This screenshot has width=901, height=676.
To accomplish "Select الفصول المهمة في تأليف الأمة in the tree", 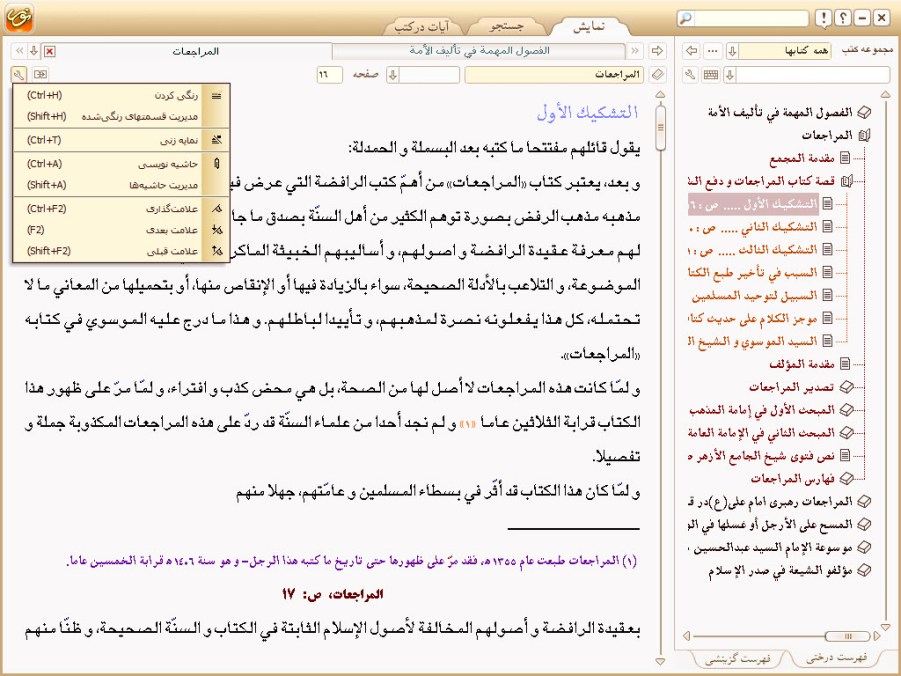I will tap(780, 113).
